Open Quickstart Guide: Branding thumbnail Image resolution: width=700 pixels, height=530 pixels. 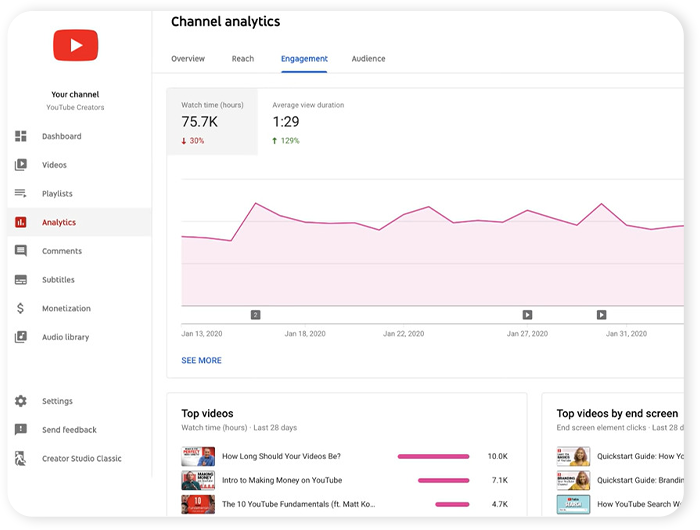coord(573,480)
